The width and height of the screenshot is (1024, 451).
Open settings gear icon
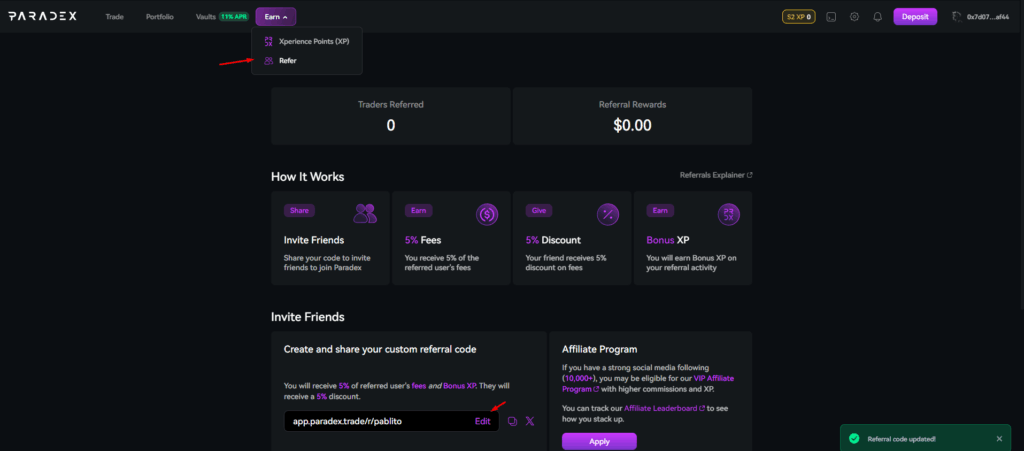pyautogui.click(x=854, y=17)
